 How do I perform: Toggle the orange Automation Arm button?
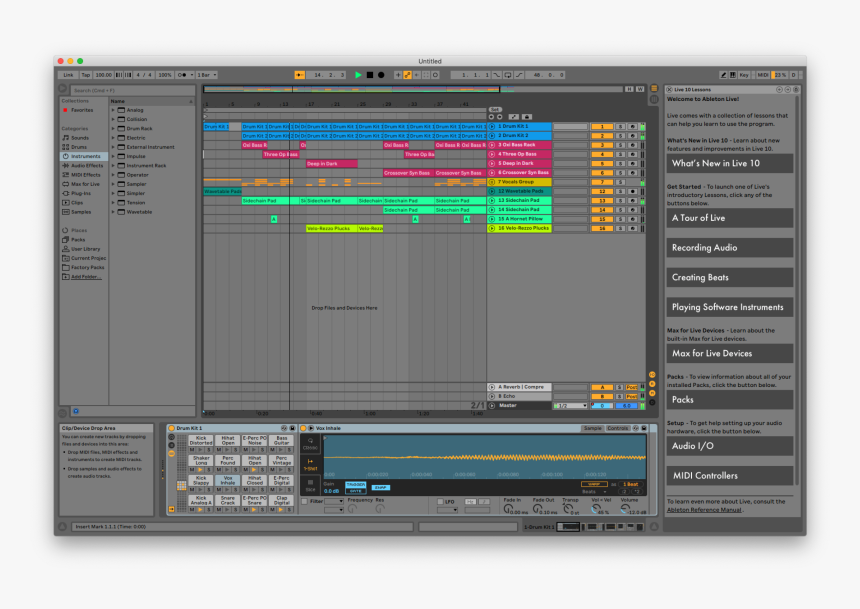pos(408,75)
